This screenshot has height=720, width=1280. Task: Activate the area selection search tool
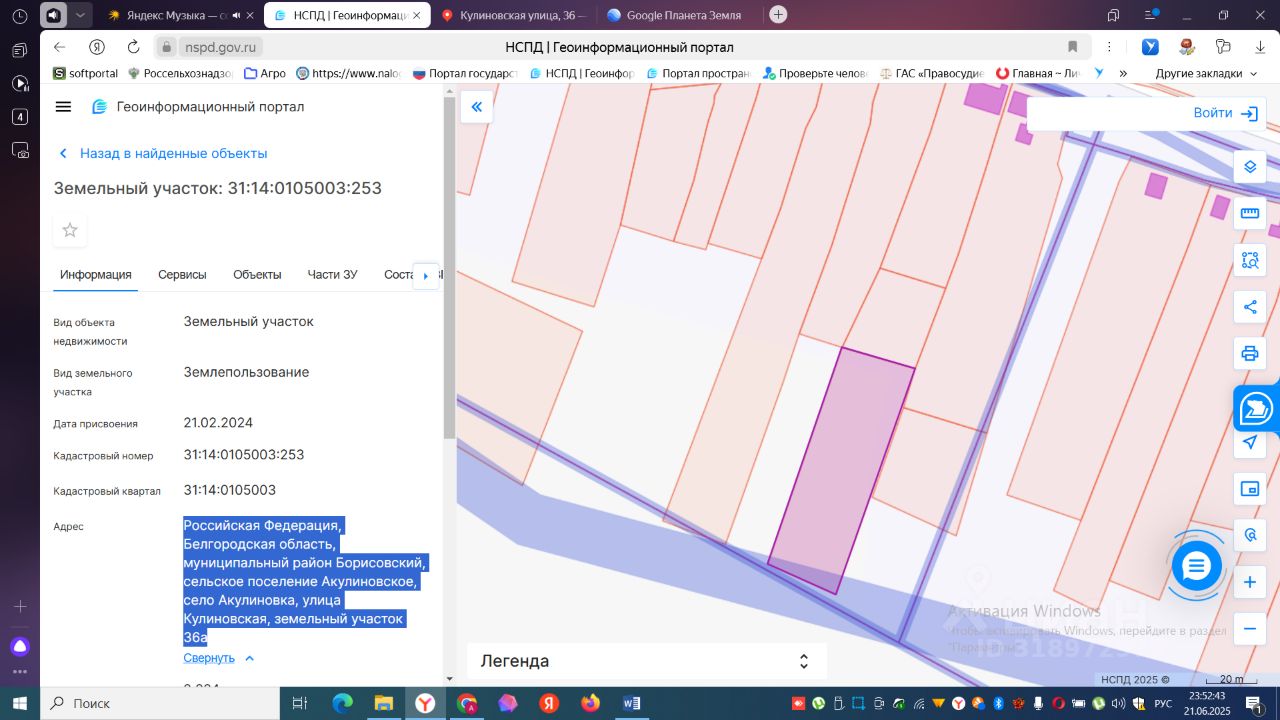(1249, 260)
